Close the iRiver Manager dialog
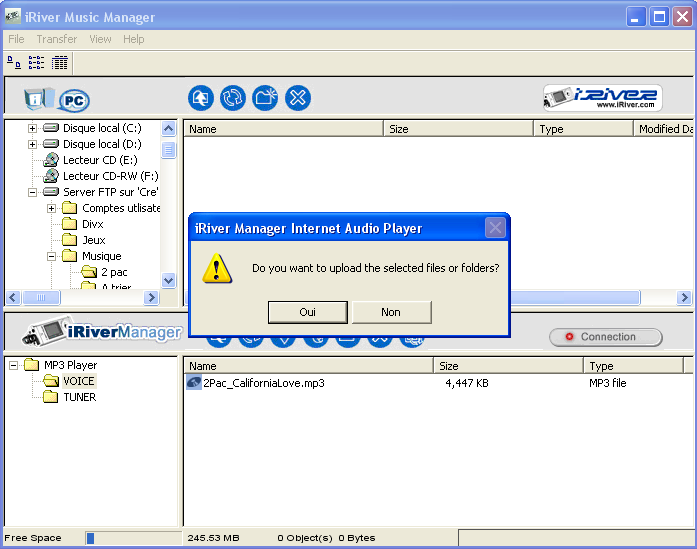Screen dimensions: 697x549 coord(495,228)
